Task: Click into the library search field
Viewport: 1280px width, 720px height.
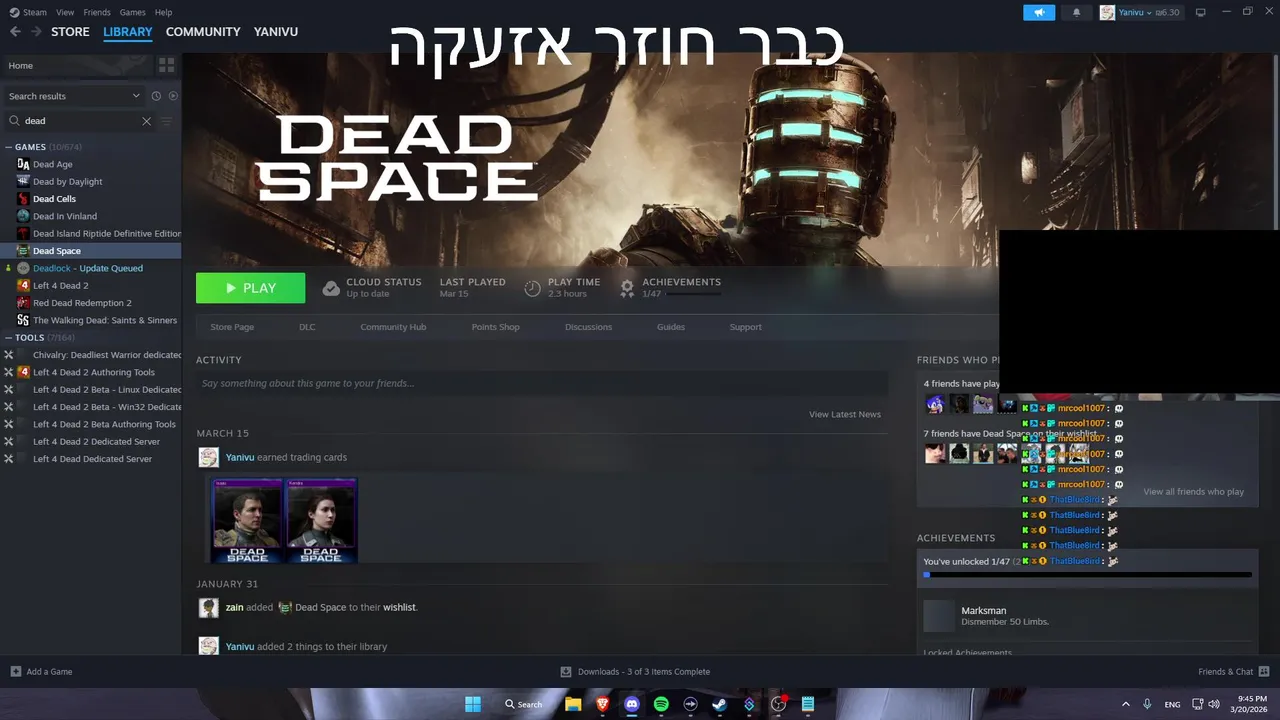Action: 80,121
